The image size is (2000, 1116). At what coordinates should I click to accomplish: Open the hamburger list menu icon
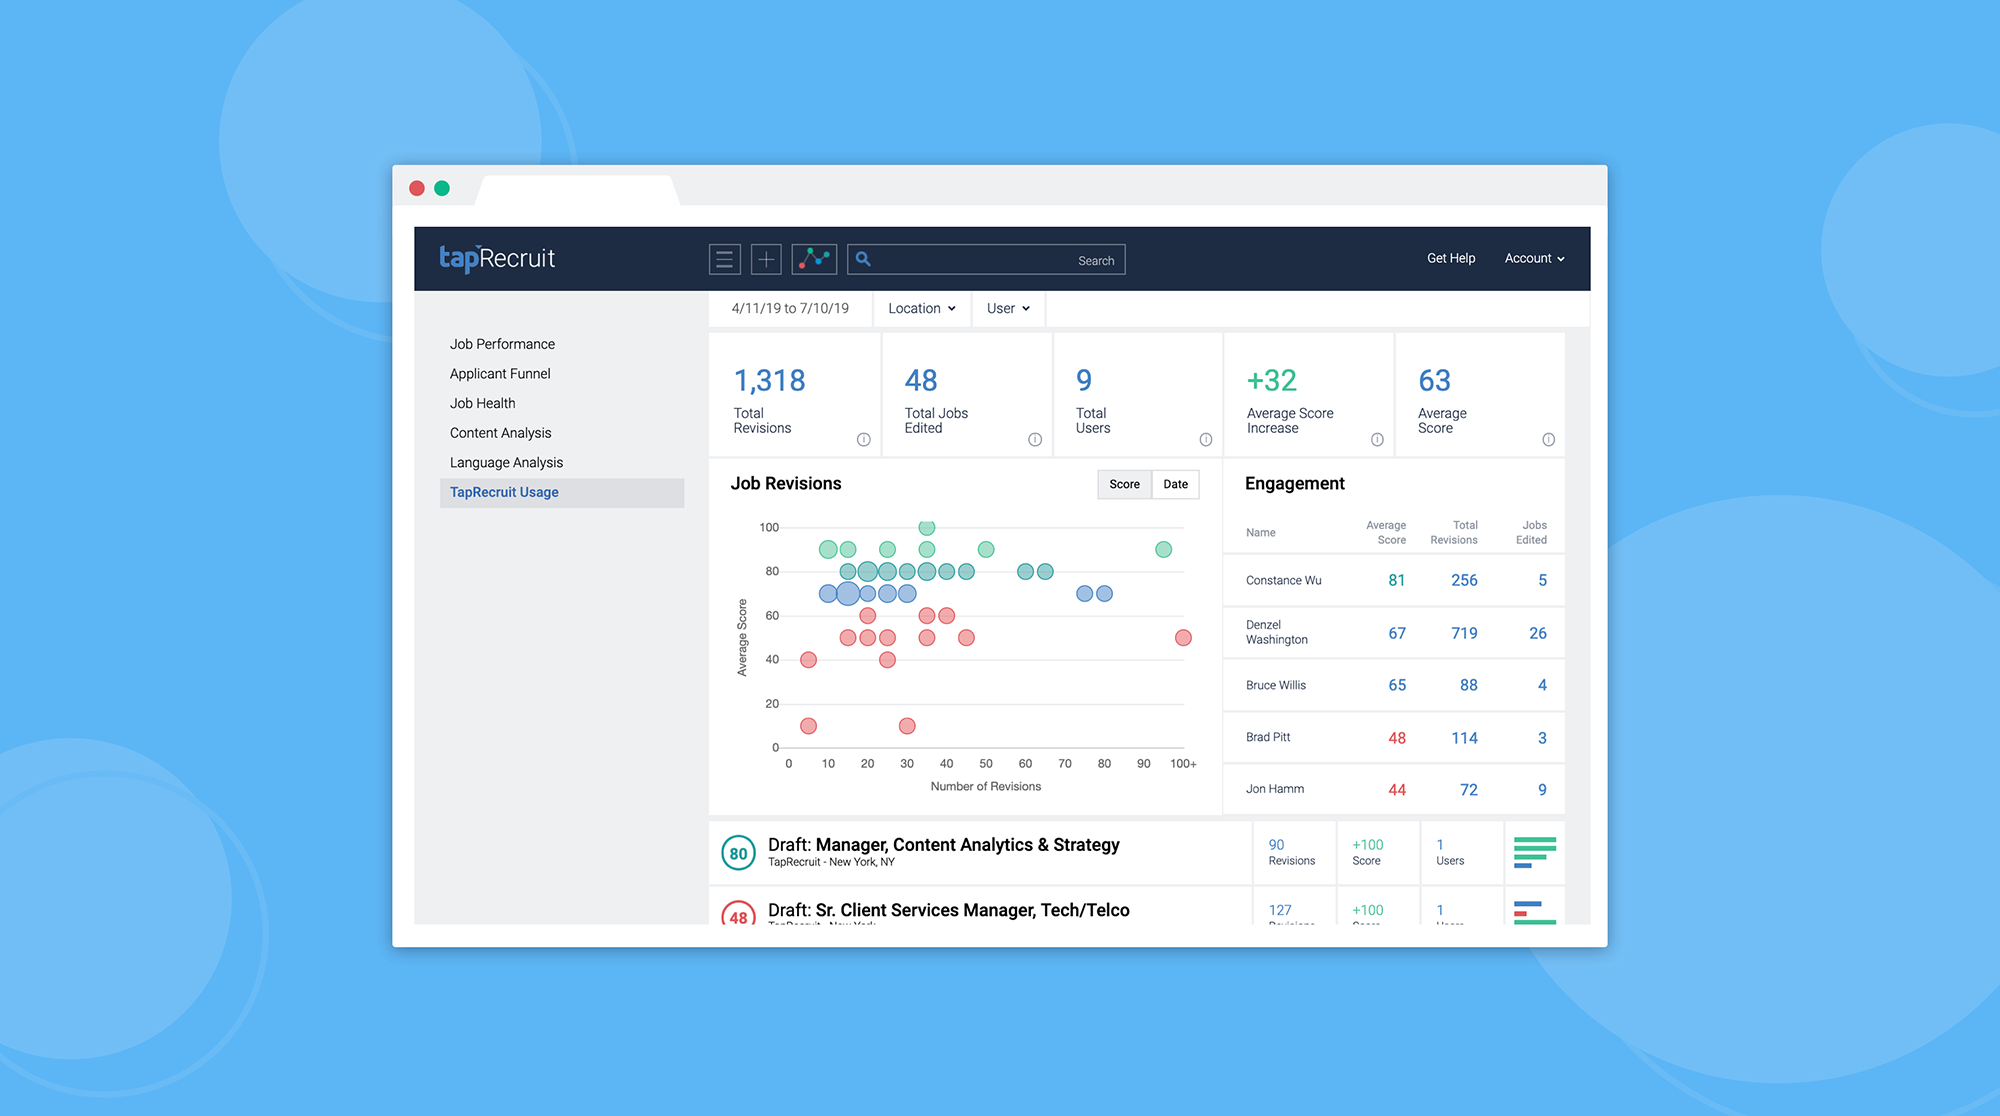pyautogui.click(x=725, y=260)
